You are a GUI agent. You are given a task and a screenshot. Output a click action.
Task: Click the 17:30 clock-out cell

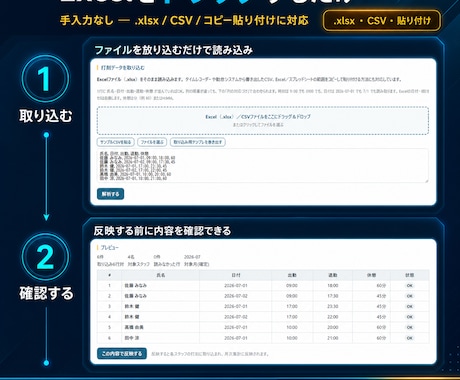[x=333, y=296]
